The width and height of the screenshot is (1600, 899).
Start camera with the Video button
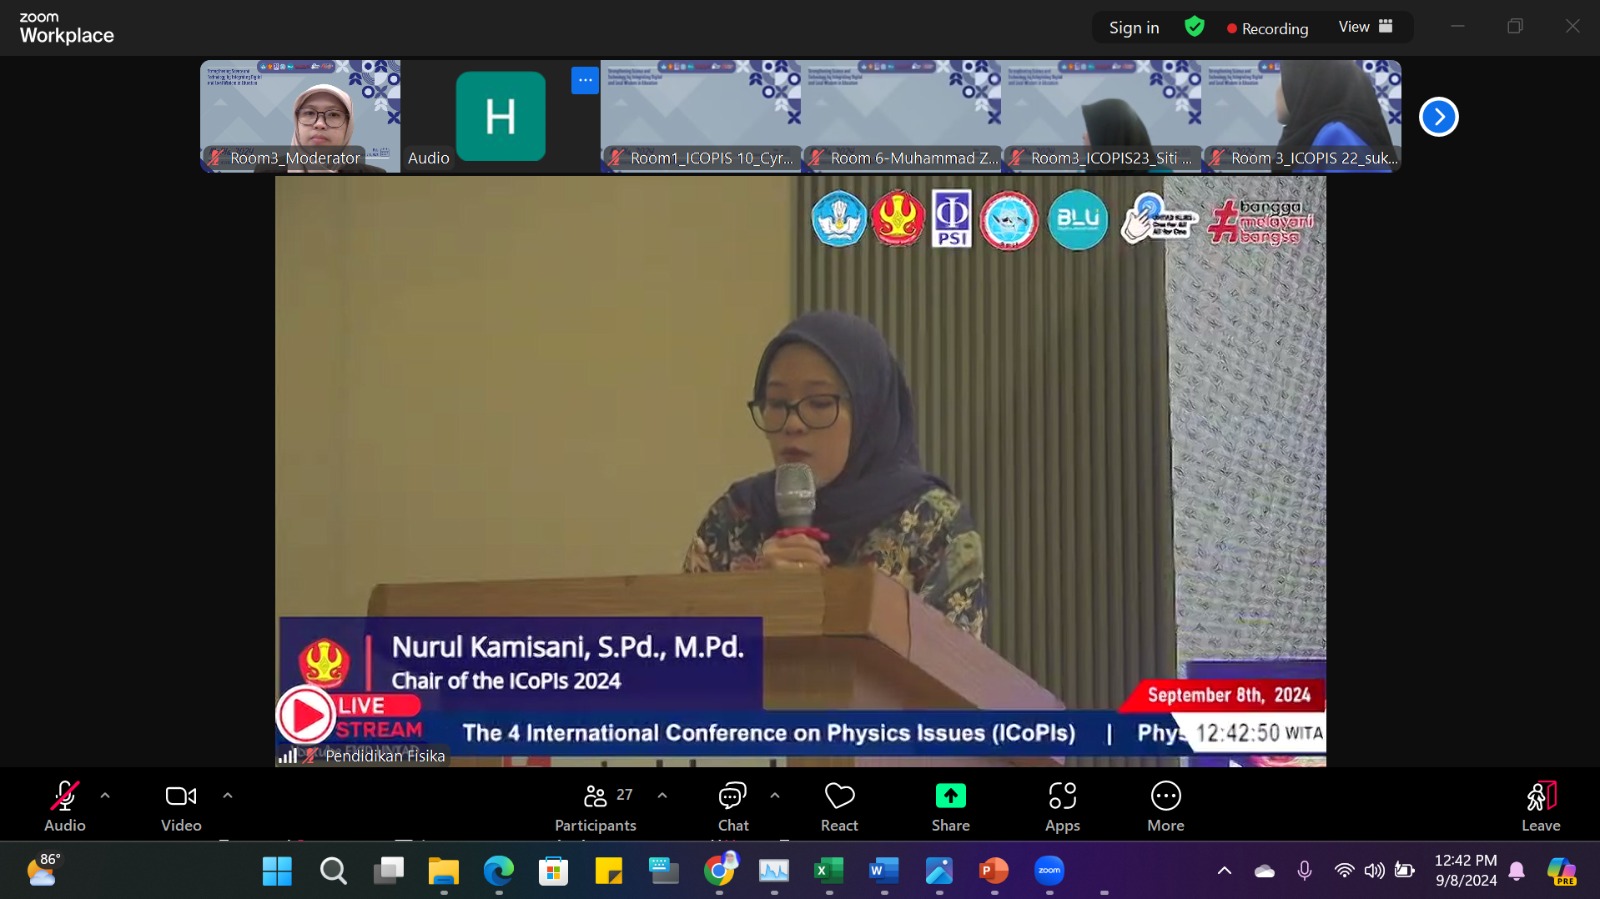pos(181,806)
